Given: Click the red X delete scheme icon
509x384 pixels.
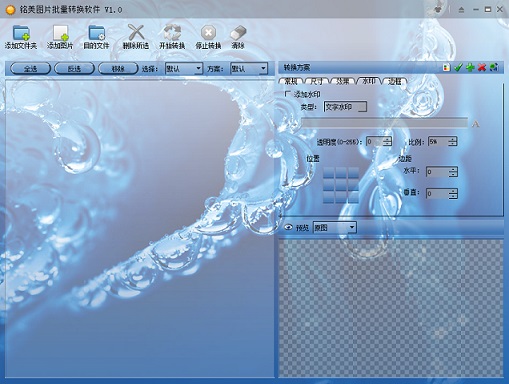Looking at the screenshot, I should pyautogui.click(x=482, y=68).
